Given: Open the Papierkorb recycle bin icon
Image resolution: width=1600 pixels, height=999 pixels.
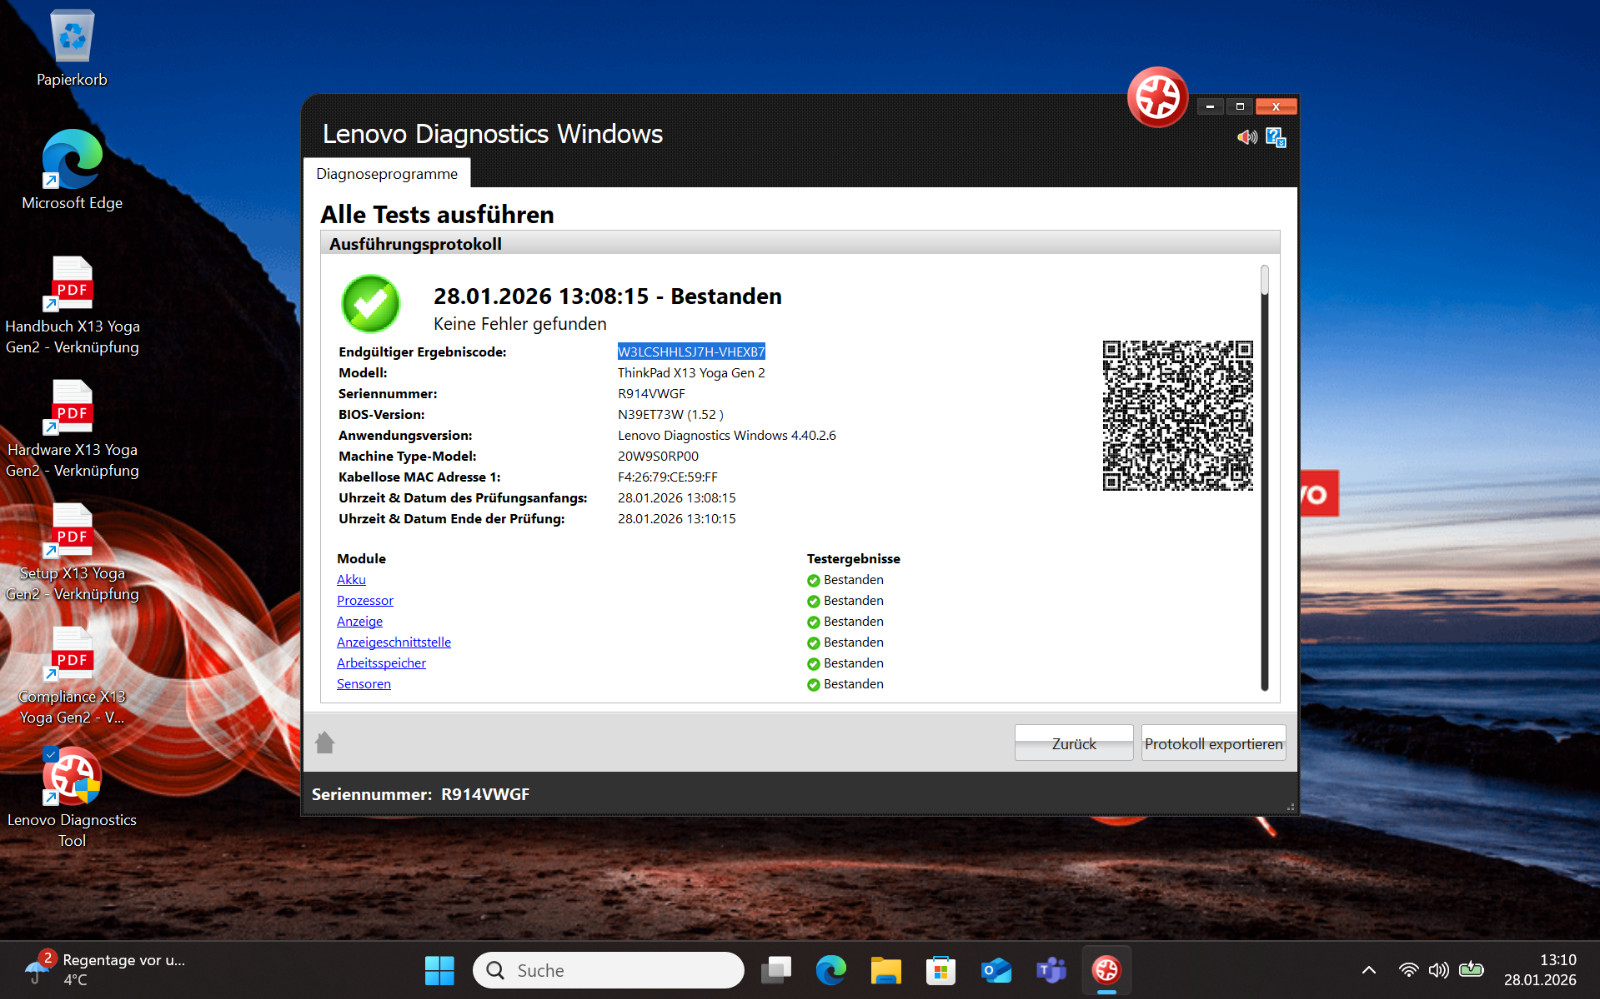Looking at the screenshot, I should [x=72, y=38].
